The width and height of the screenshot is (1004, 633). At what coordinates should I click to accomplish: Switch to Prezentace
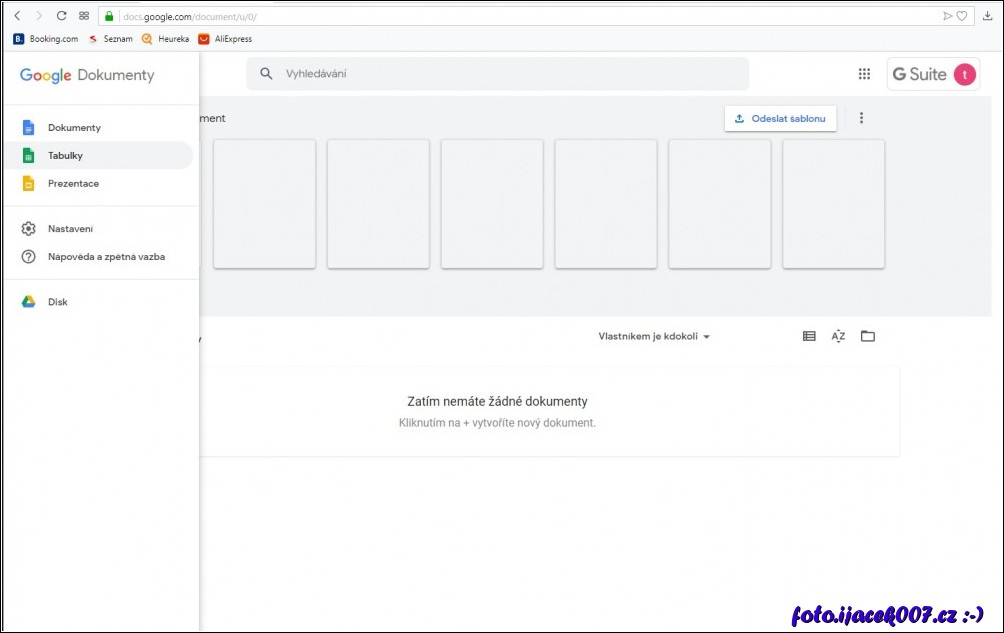[73, 183]
